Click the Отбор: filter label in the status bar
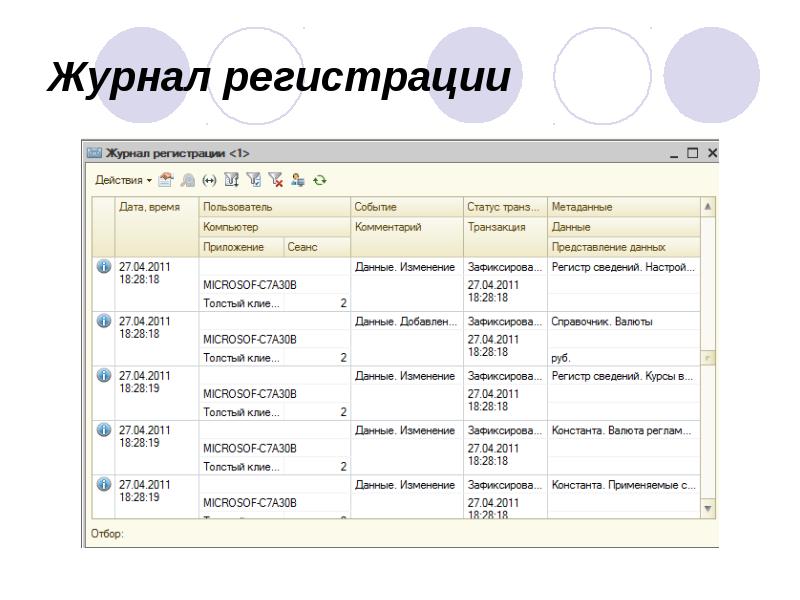The width and height of the screenshot is (800, 600). coord(107,534)
